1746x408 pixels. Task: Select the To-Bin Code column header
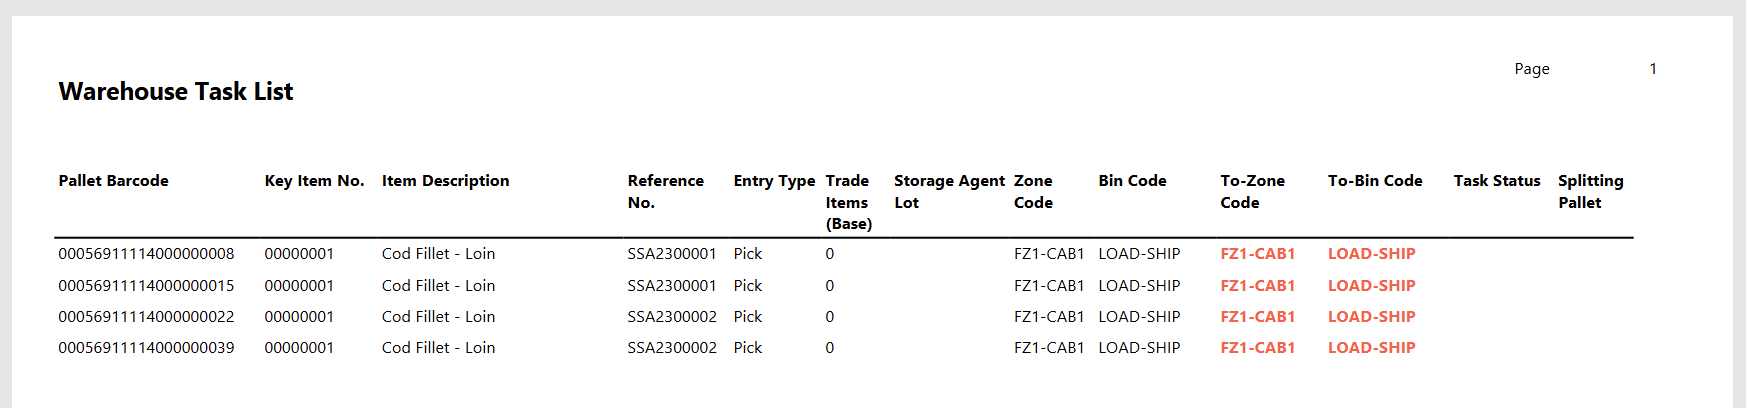1374,181
